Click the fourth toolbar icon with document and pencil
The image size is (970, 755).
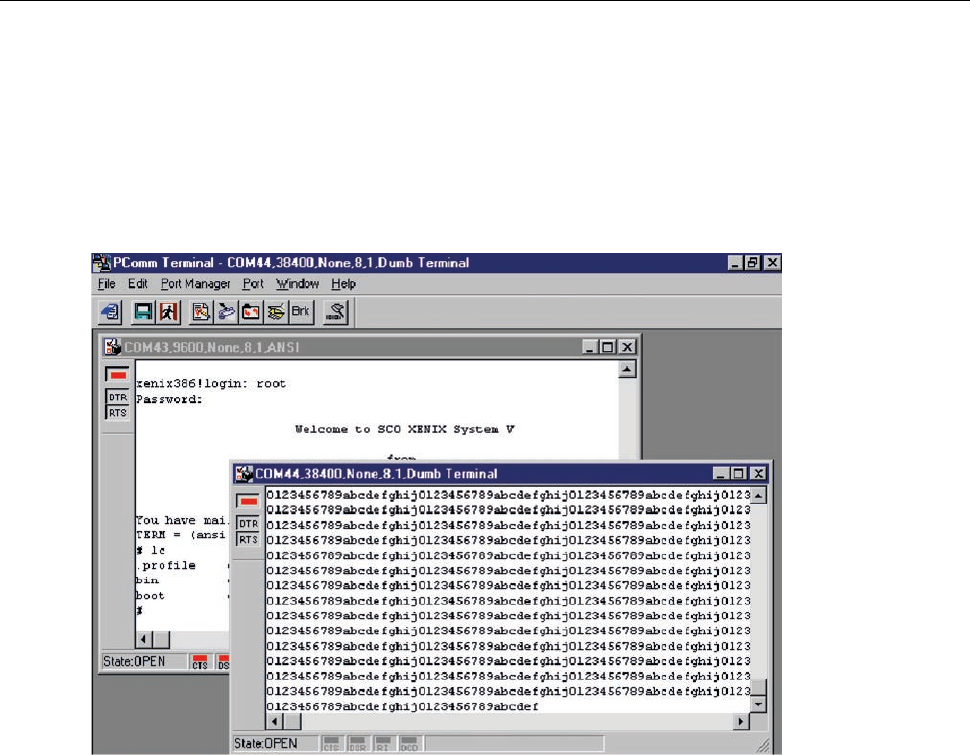(200, 312)
